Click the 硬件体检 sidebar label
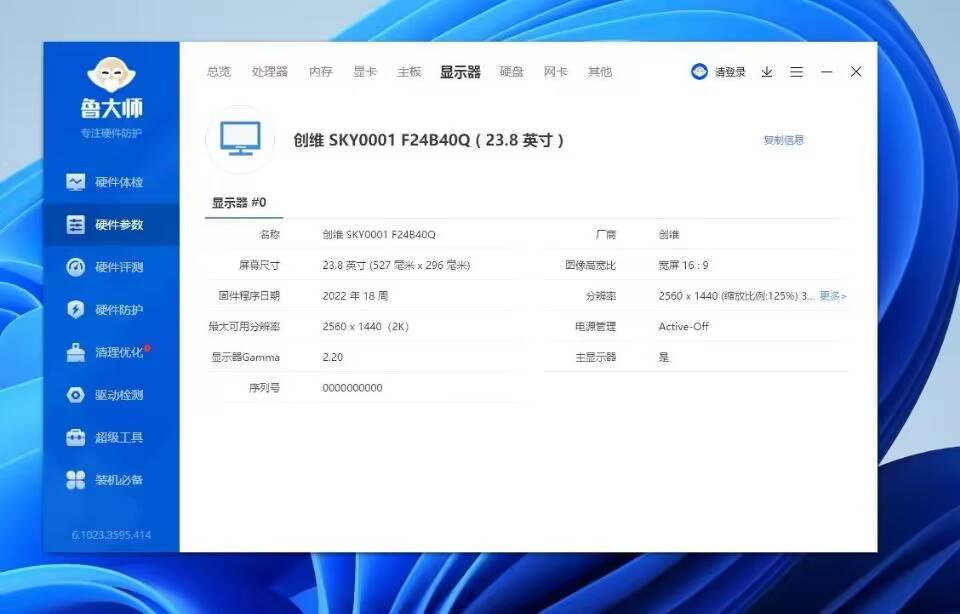960x614 pixels. pos(119,182)
